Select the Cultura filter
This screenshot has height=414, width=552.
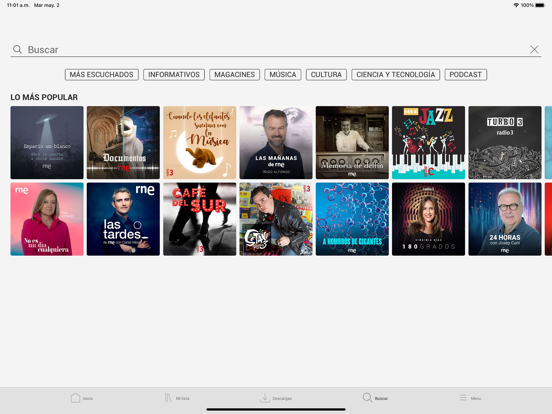[x=326, y=75]
